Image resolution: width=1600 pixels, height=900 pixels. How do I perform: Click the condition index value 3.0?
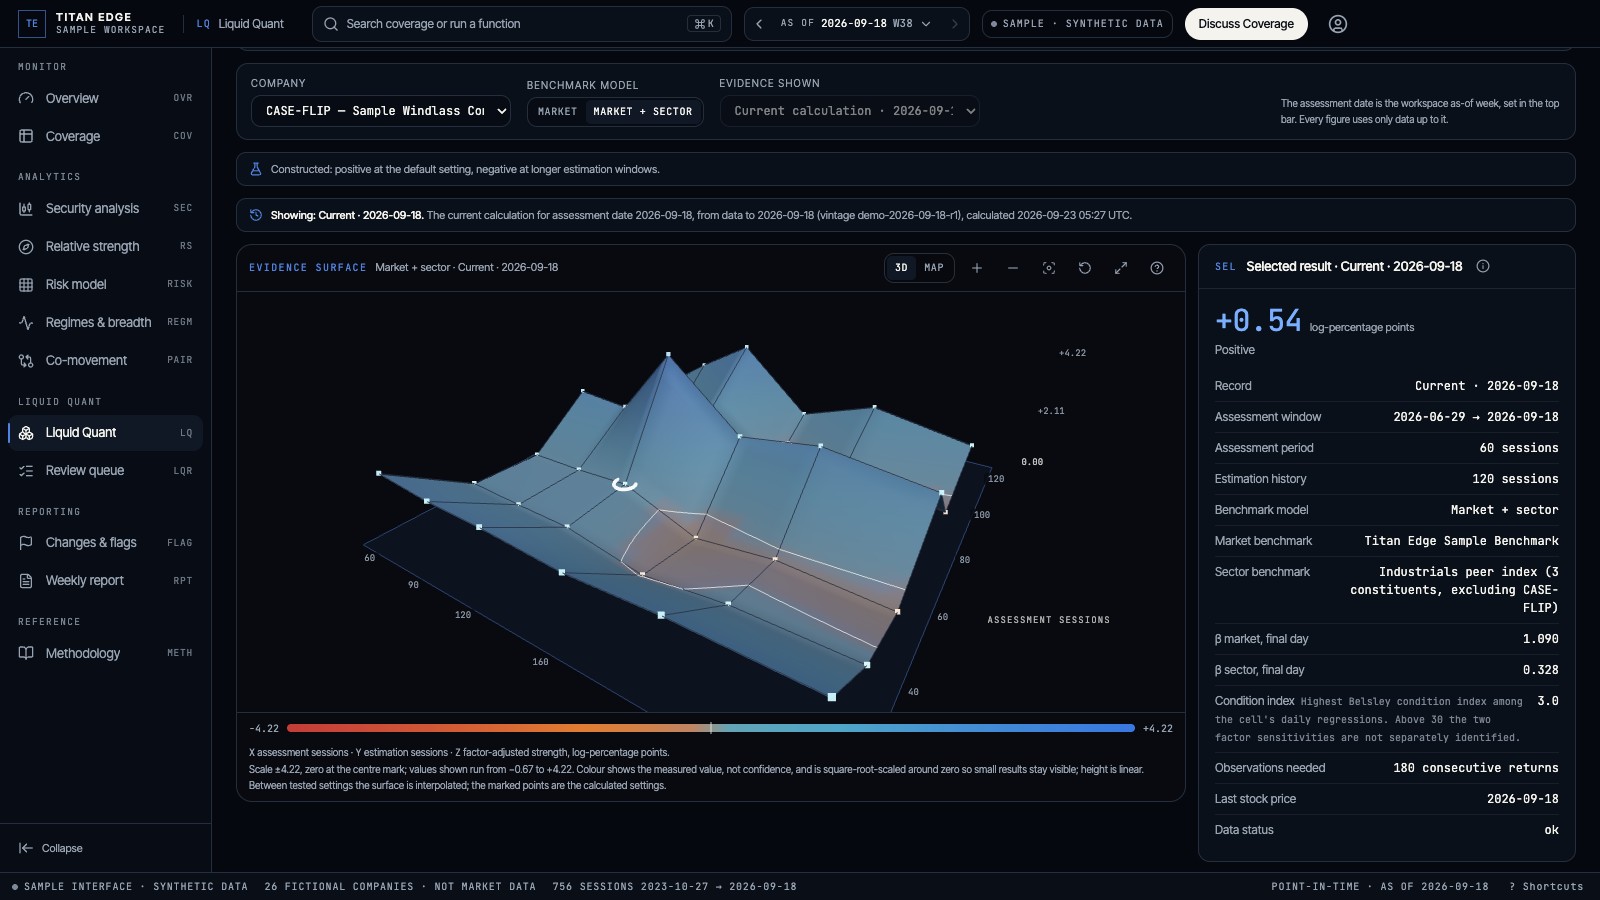1548,701
